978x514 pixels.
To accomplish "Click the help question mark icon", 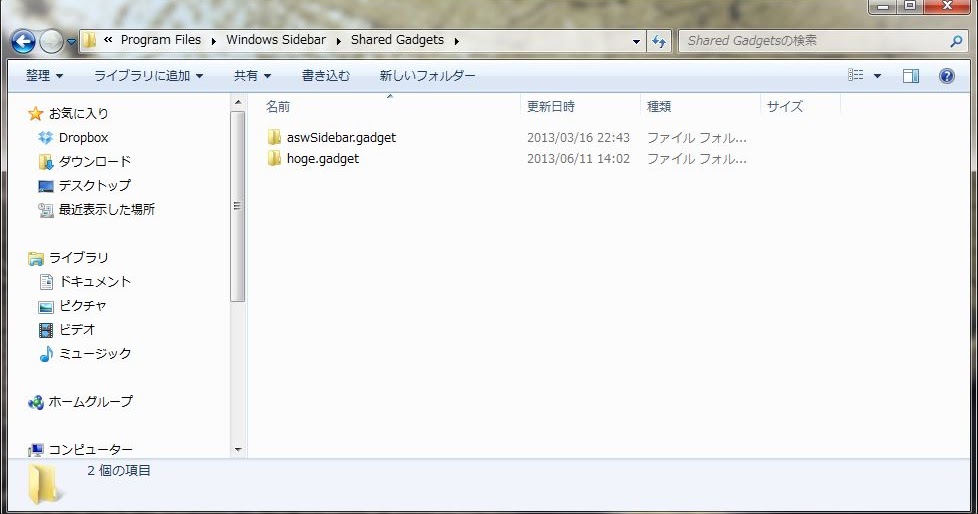I will pyautogui.click(x=946, y=76).
